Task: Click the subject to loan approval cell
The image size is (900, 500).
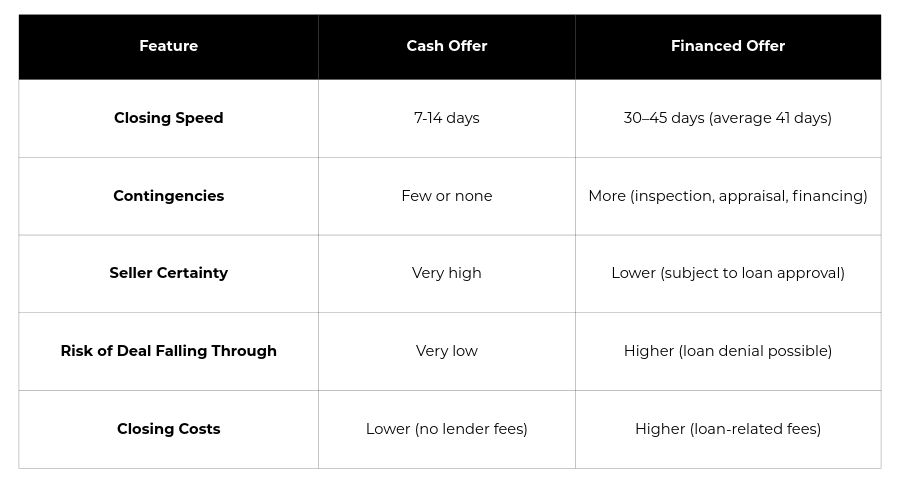Action: coord(727,273)
